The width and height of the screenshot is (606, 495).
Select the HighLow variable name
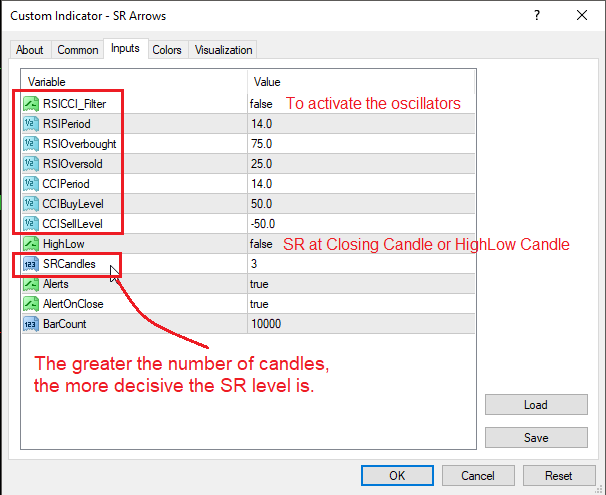64,244
